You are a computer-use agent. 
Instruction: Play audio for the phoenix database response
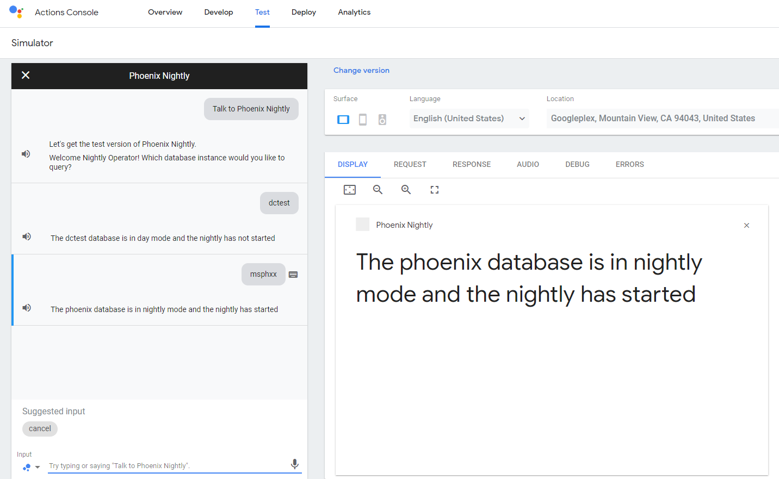pos(27,308)
